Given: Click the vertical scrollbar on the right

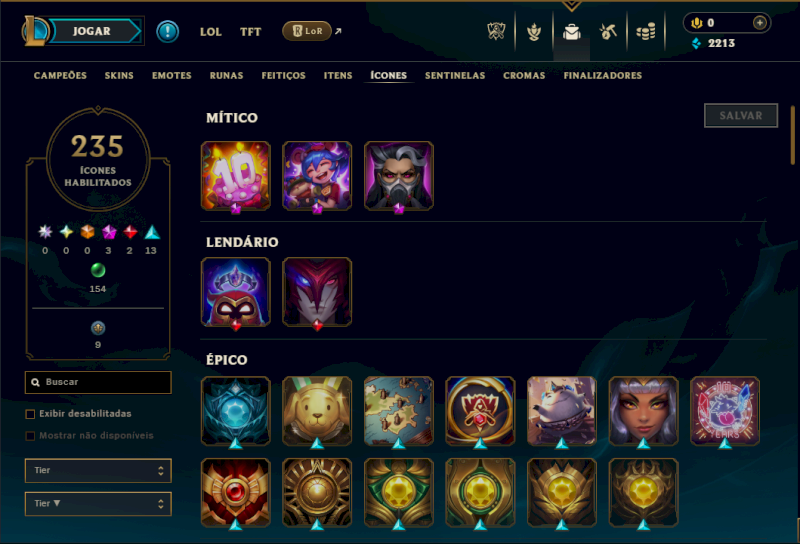Looking at the screenshot, I should click(792, 135).
